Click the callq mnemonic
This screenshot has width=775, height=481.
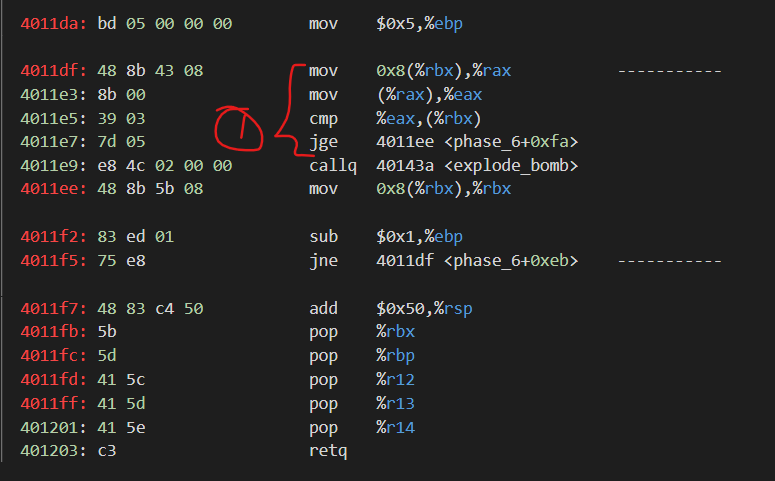(x=333, y=165)
